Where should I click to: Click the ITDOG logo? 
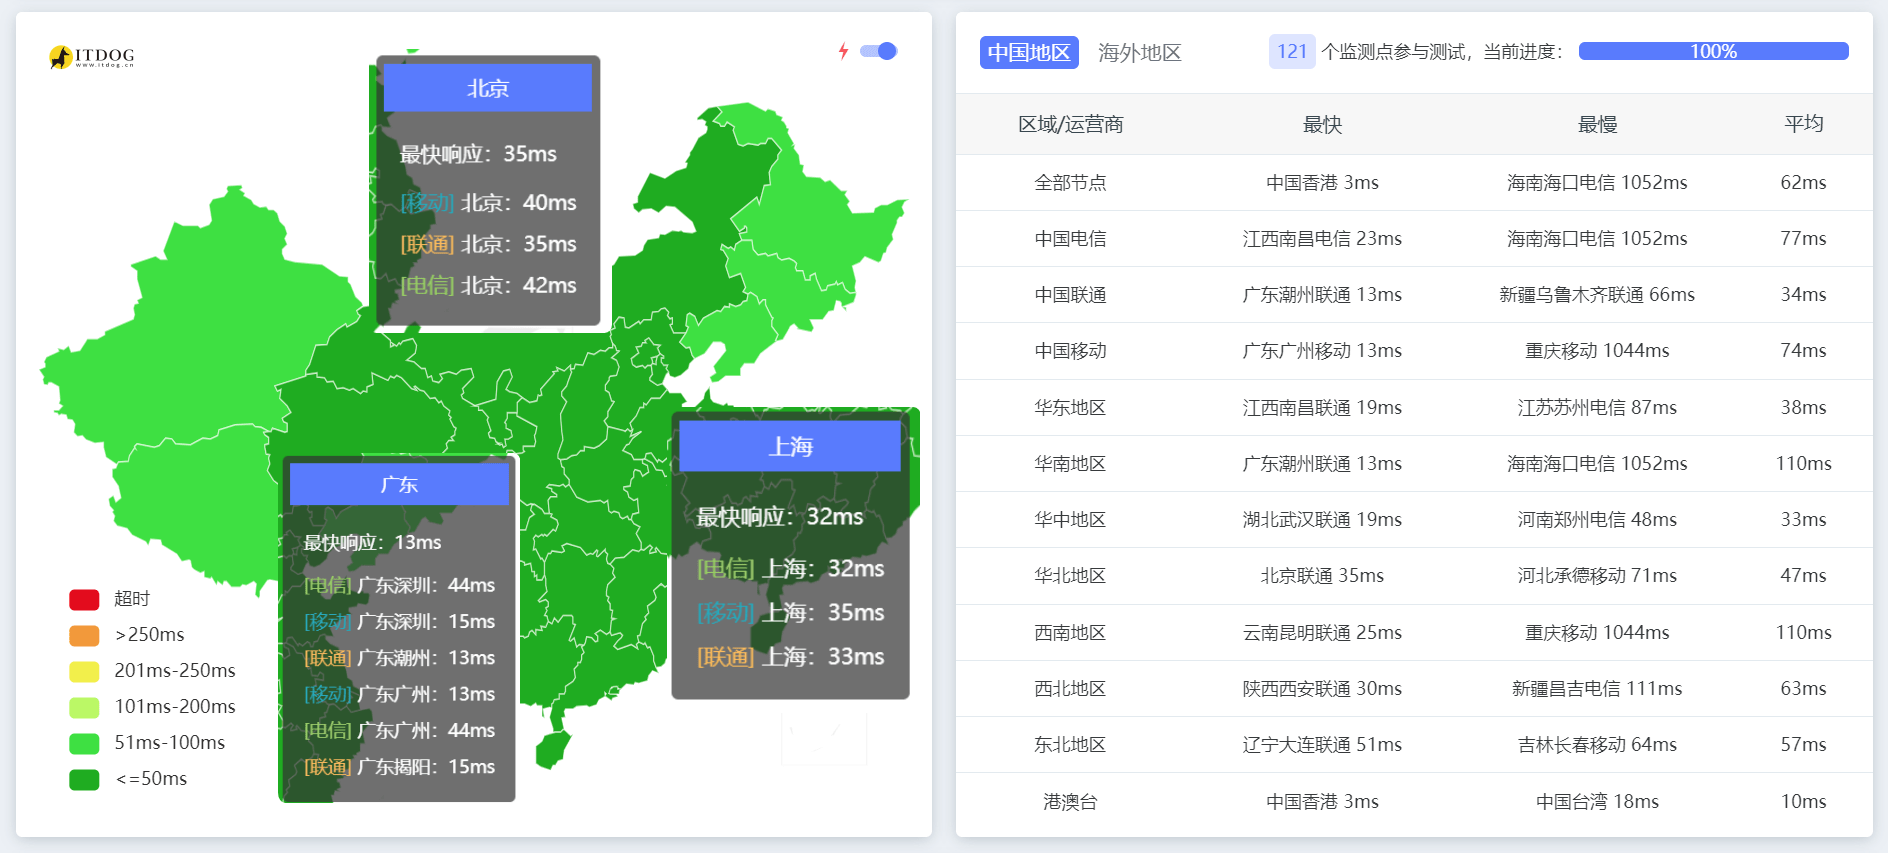coord(91,57)
